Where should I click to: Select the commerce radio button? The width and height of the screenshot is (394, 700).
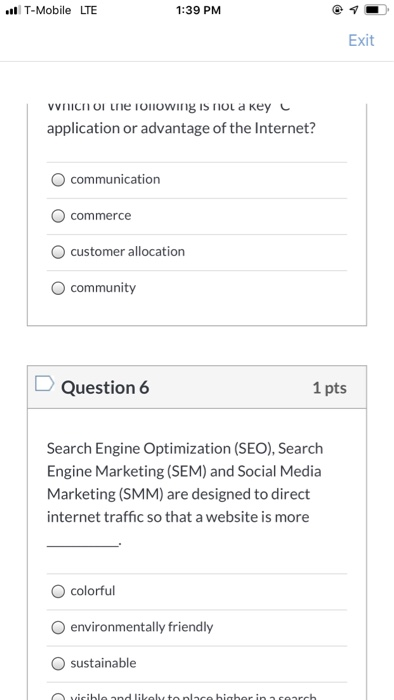coord(58,216)
